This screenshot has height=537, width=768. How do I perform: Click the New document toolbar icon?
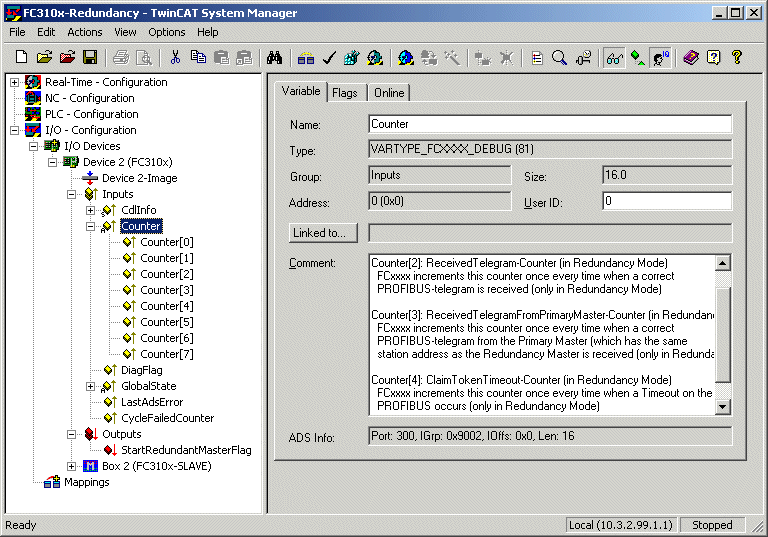click(x=21, y=58)
